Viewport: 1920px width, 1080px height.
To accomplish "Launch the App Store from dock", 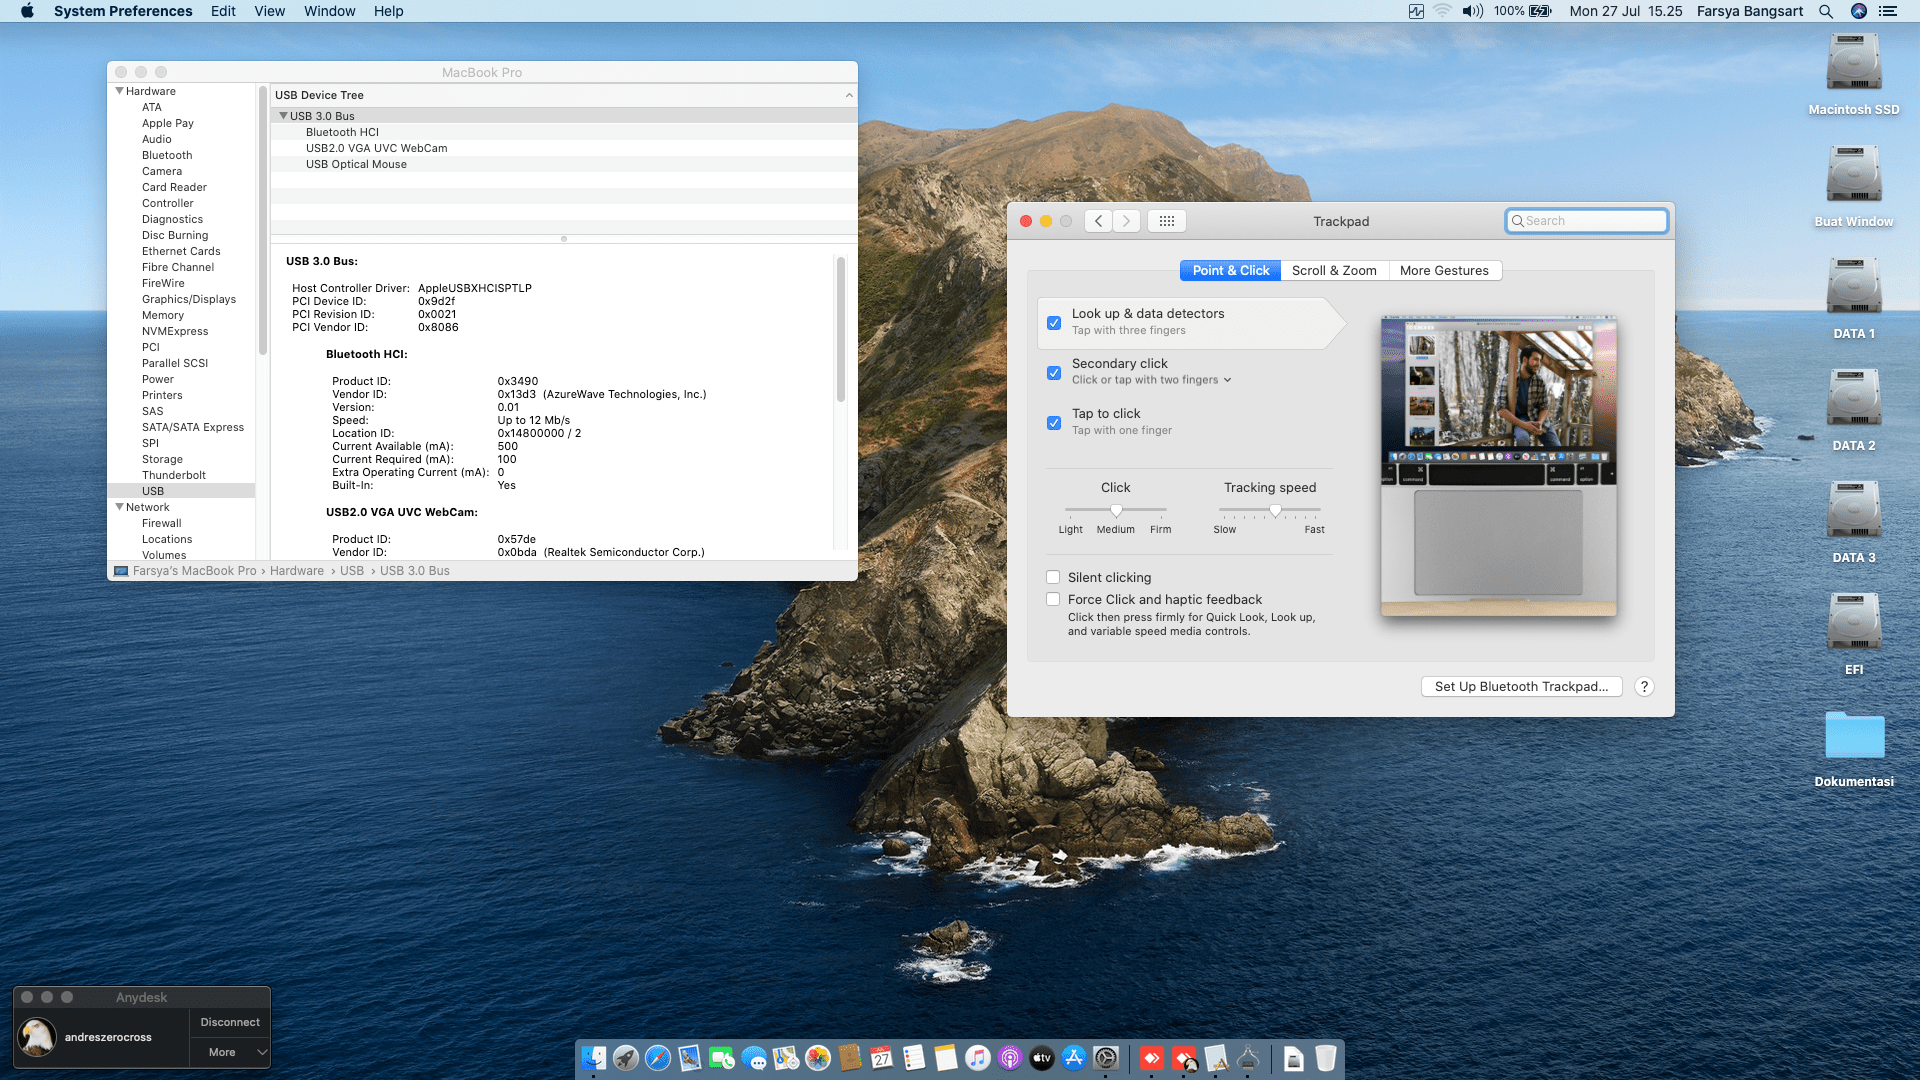I will click(x=1074, y=1058).
